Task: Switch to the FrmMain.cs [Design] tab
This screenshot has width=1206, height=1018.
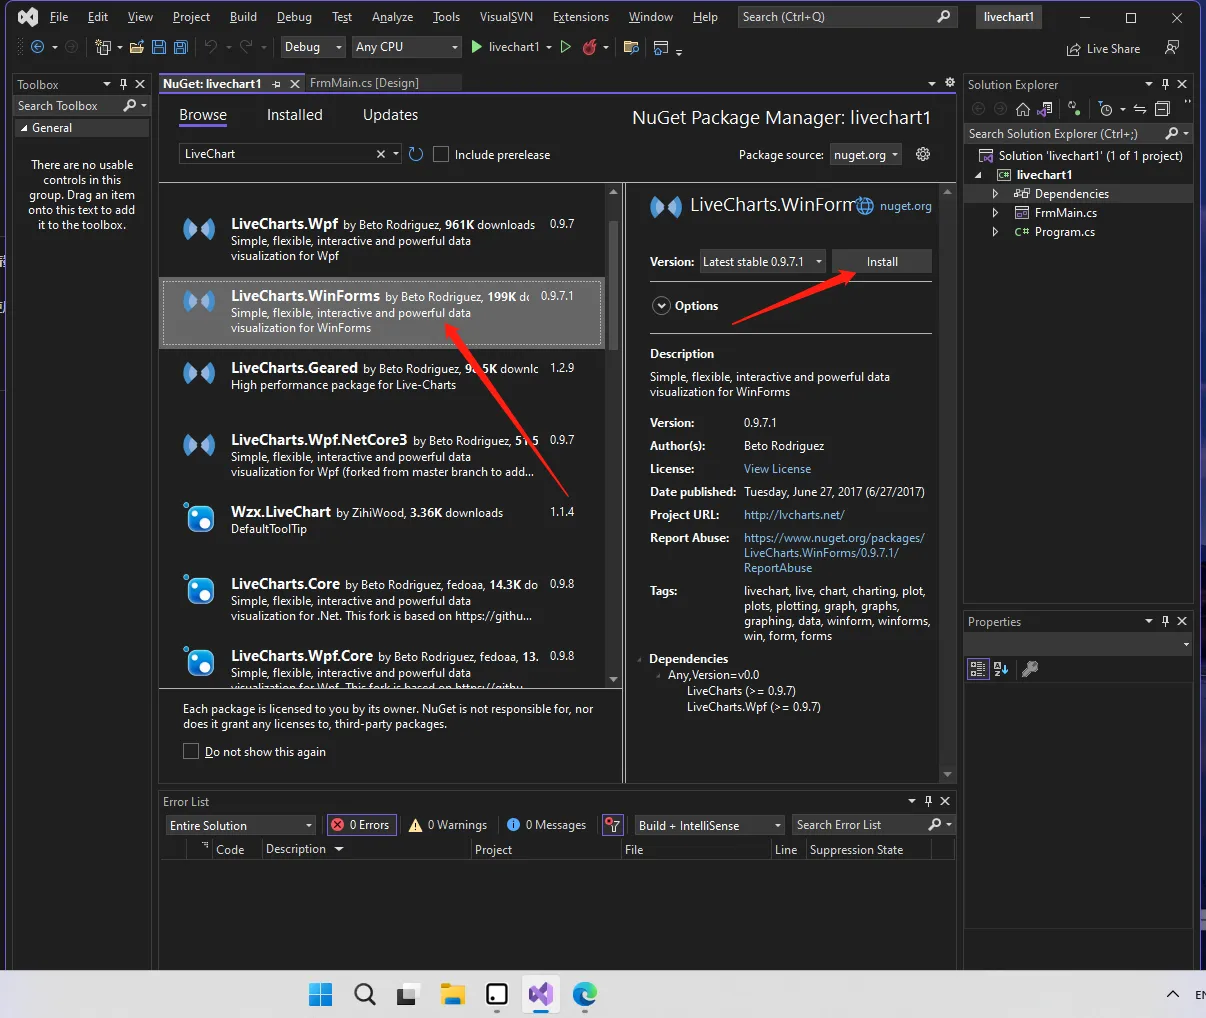Action: click(x=364, y=83)
